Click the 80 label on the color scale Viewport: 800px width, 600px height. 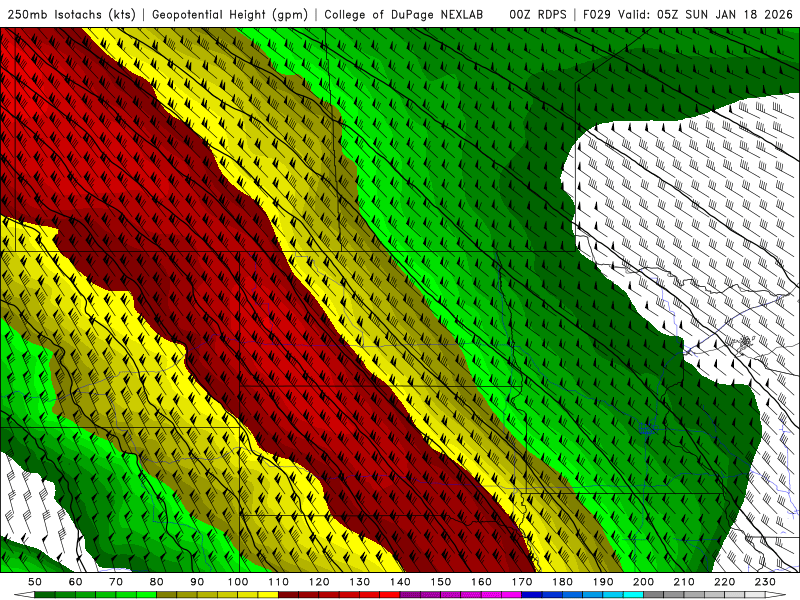pyautogui.click(x=156, y=582)
